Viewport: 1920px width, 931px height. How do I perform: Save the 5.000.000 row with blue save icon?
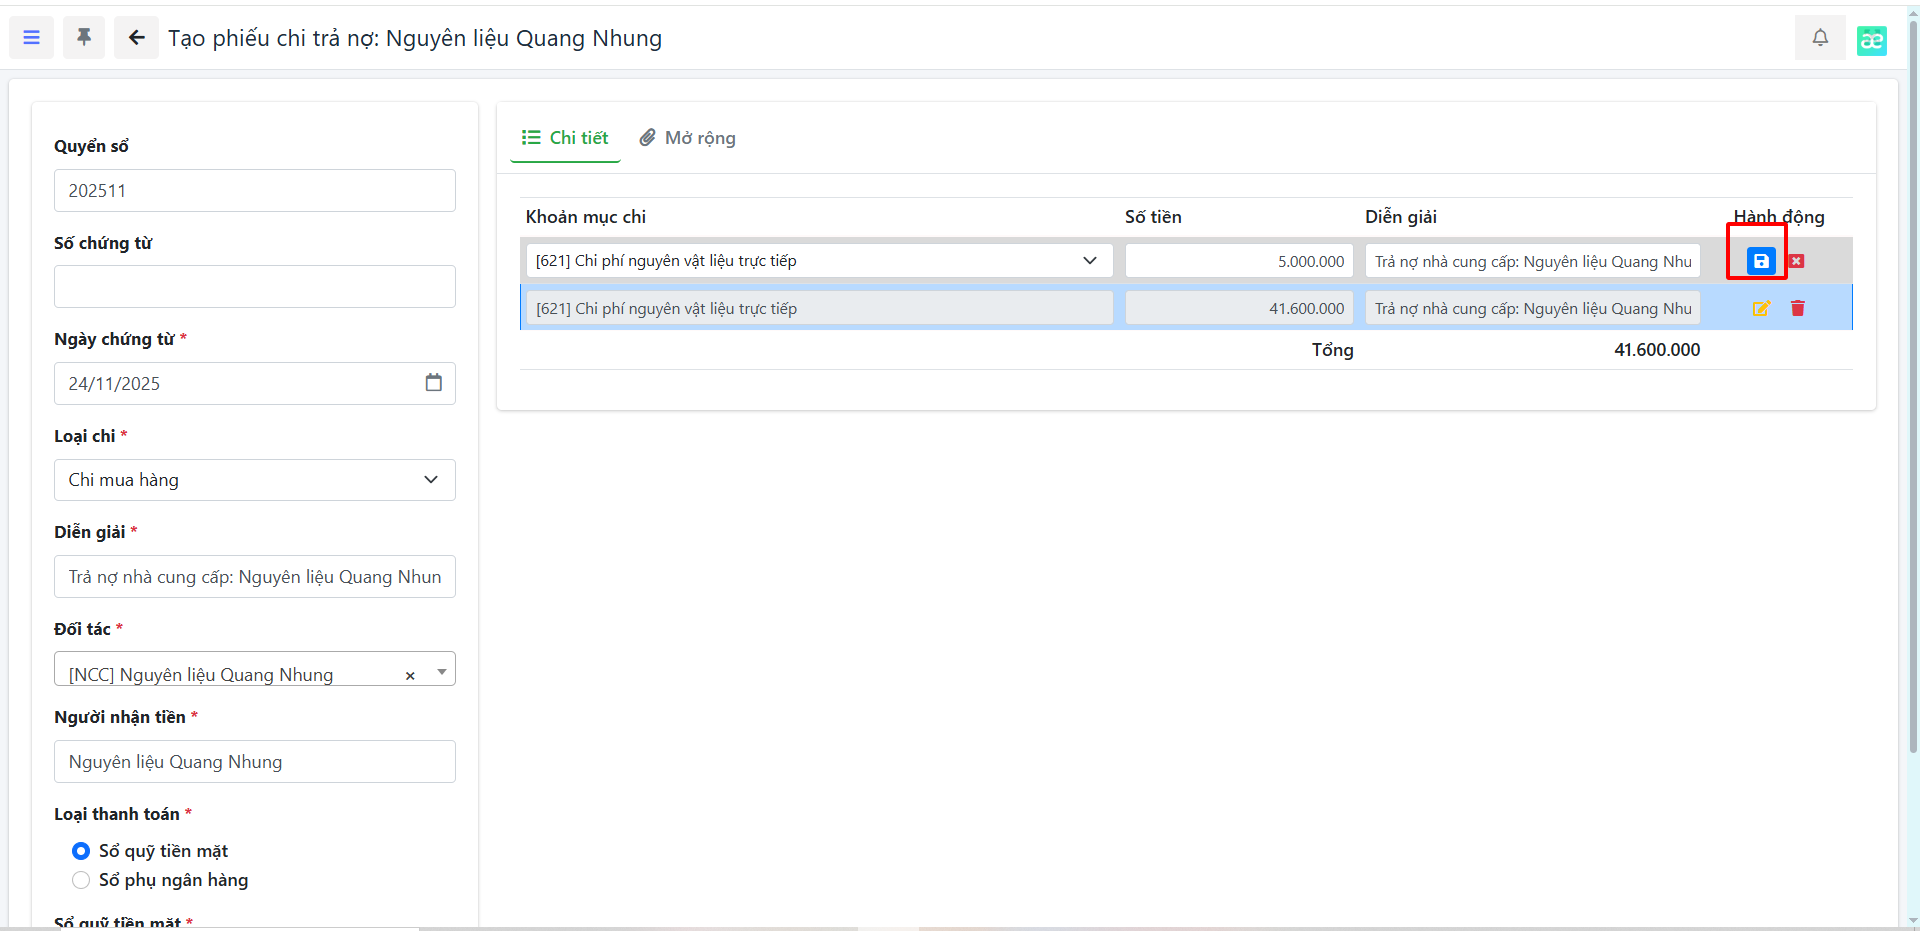point(1760,261)
